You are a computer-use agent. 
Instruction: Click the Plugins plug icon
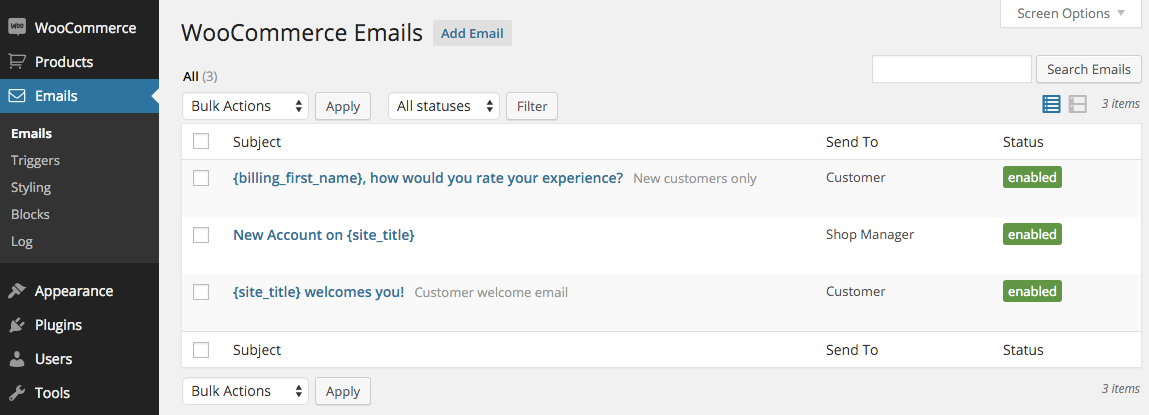click(x=18, y=325)
